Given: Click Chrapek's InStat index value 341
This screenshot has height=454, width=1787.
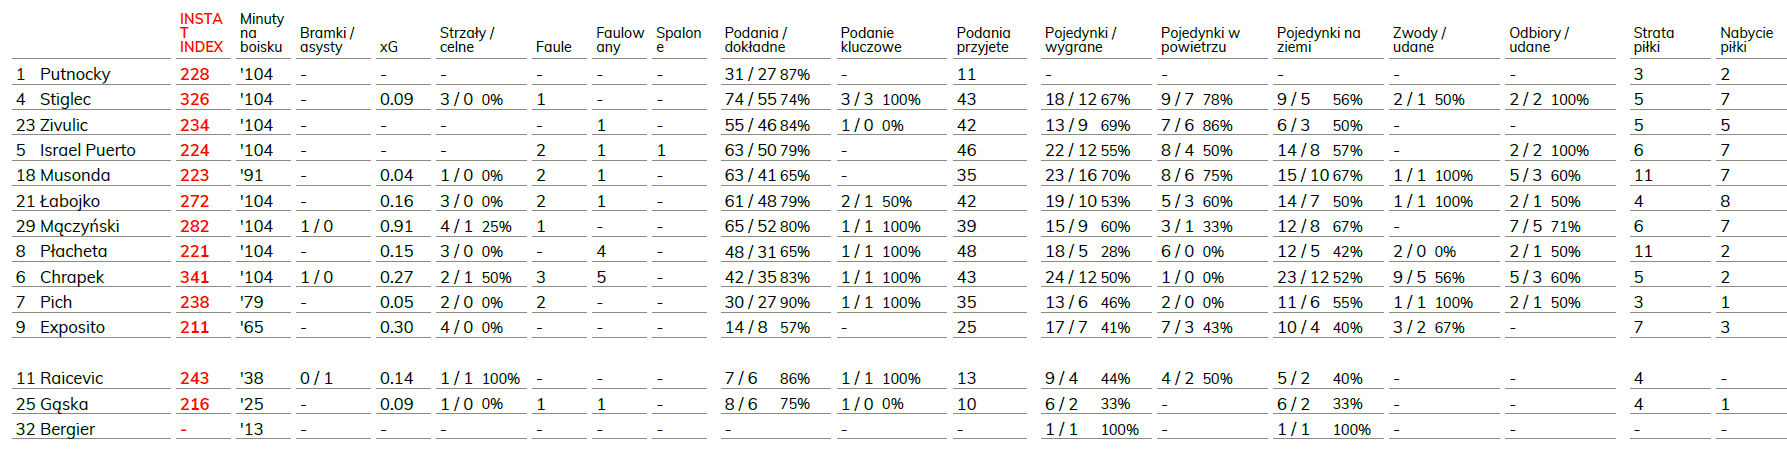Looking at the screenshot, I should tap(194, 277).
